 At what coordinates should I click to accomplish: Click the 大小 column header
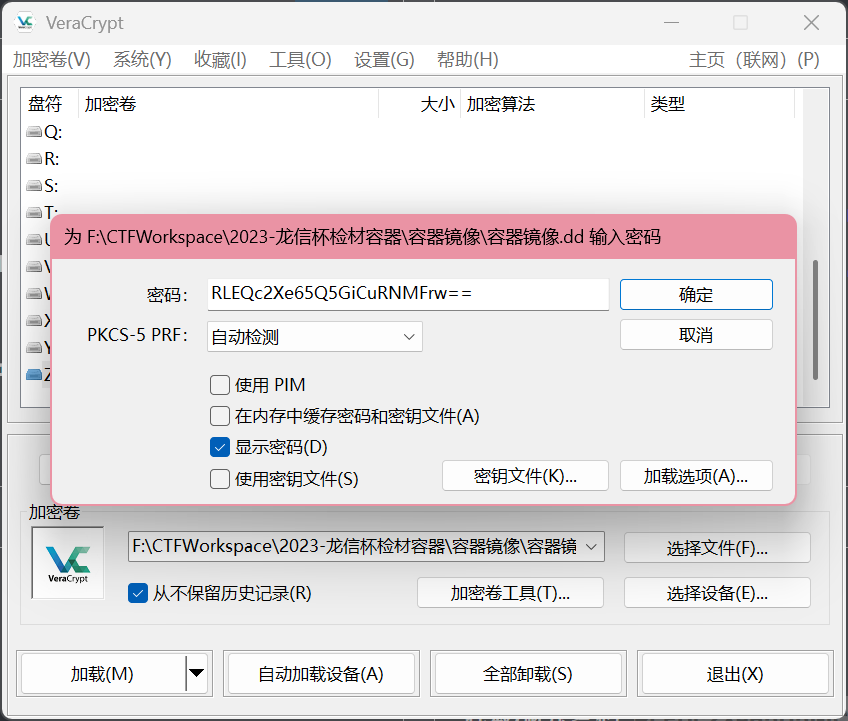(x=420, y=103)
